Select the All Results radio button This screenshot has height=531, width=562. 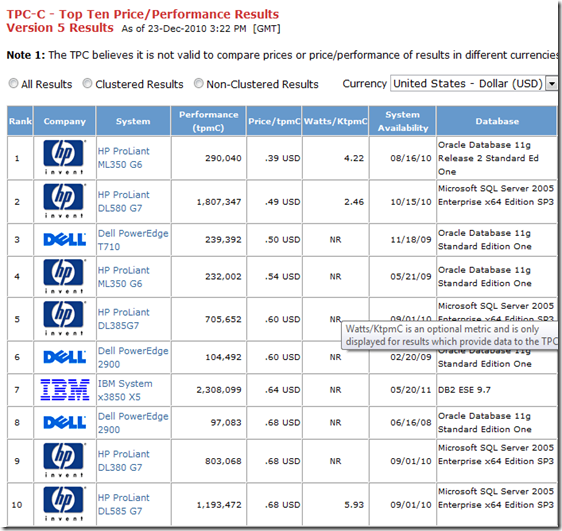(x=13, y=83)
